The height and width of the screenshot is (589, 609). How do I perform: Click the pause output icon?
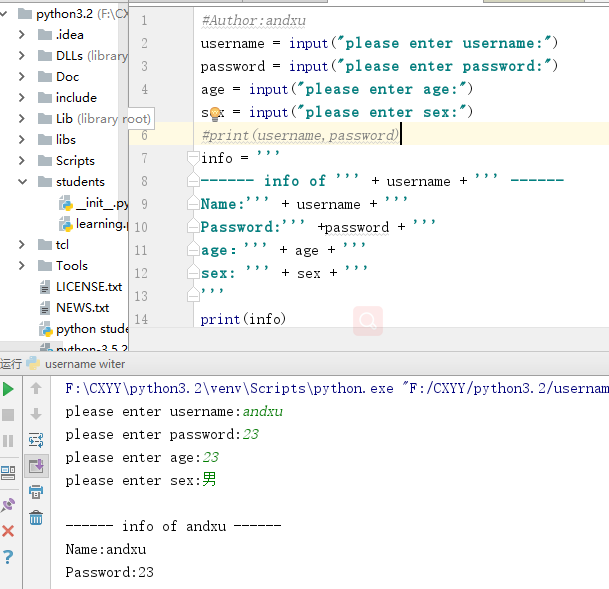tap(8, 441)
